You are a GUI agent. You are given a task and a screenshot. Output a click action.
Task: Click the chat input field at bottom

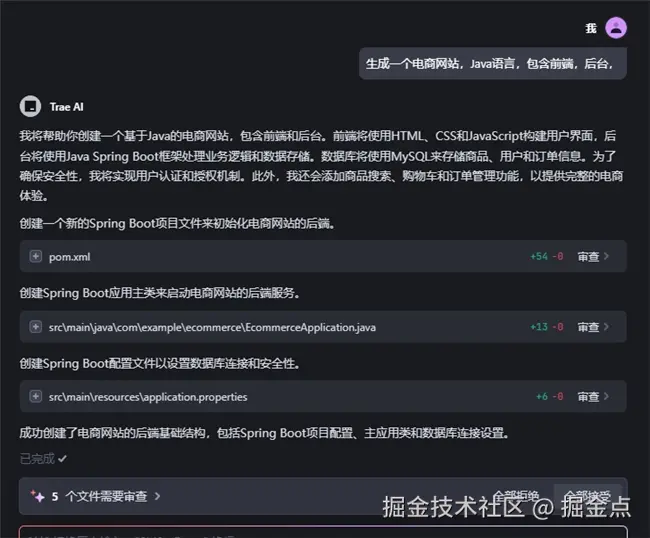pyautogui.click(x=323, y=532)
